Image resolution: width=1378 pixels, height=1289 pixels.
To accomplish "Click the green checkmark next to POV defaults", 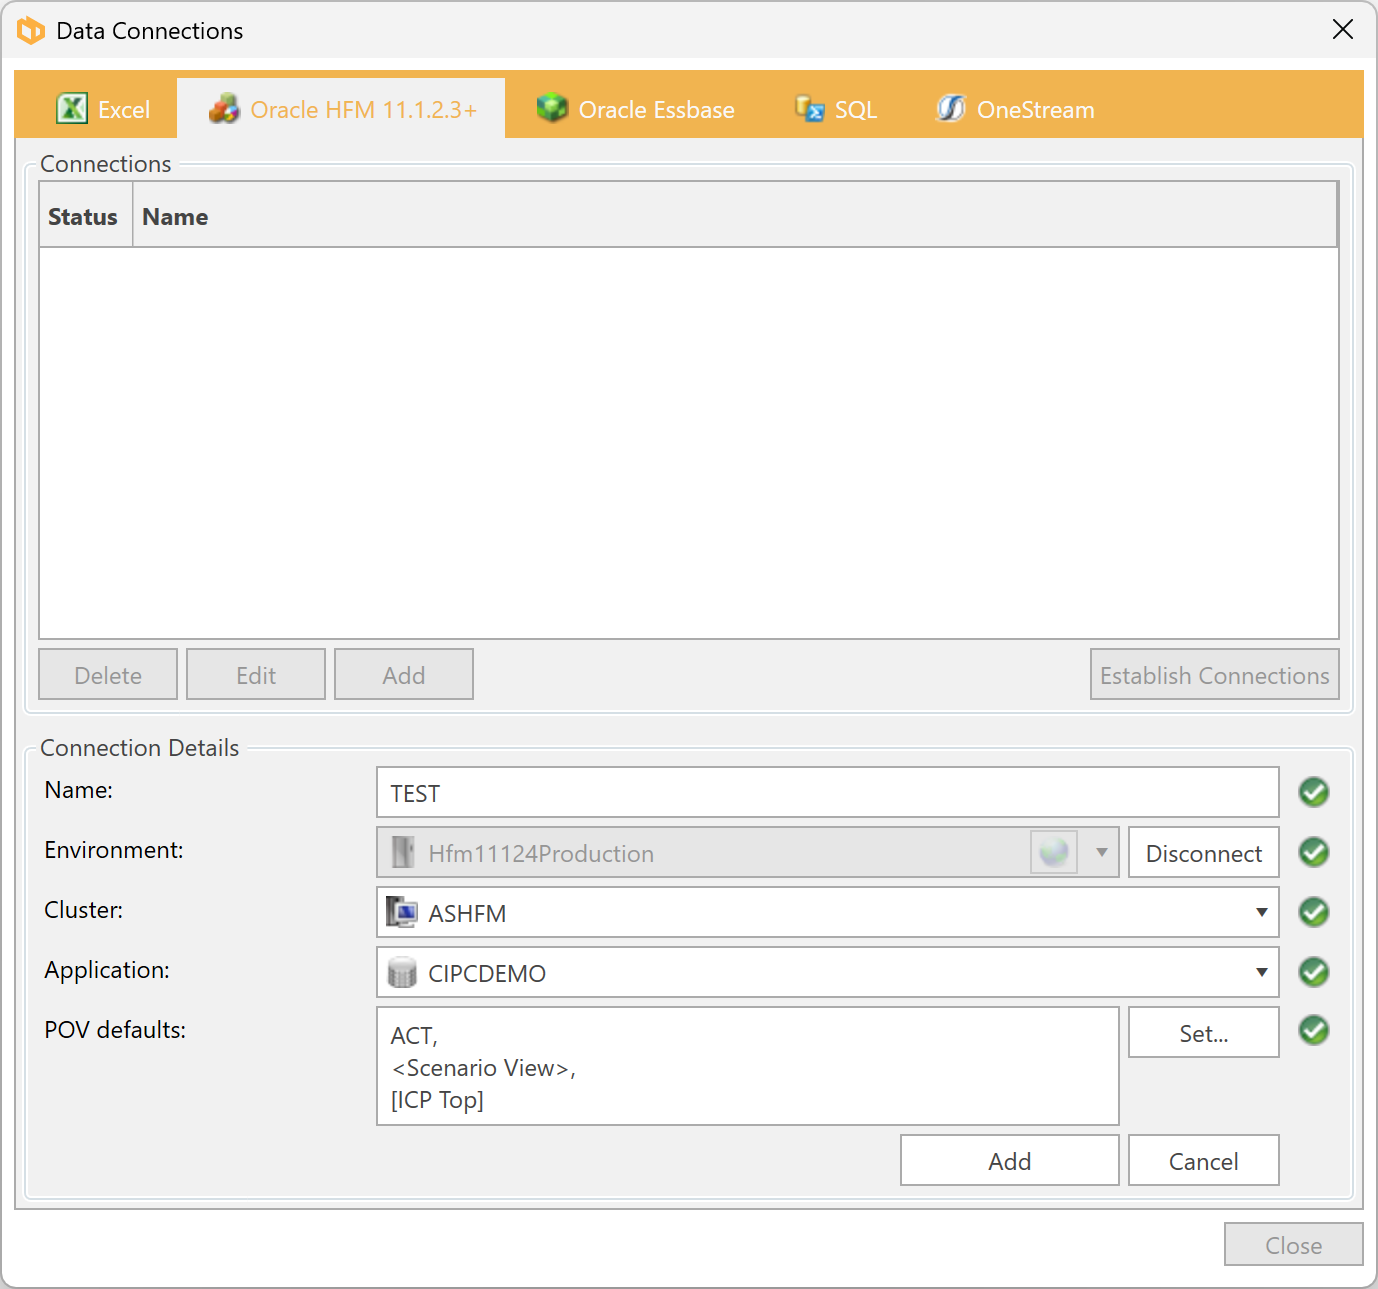I will coord(1314,1030).
